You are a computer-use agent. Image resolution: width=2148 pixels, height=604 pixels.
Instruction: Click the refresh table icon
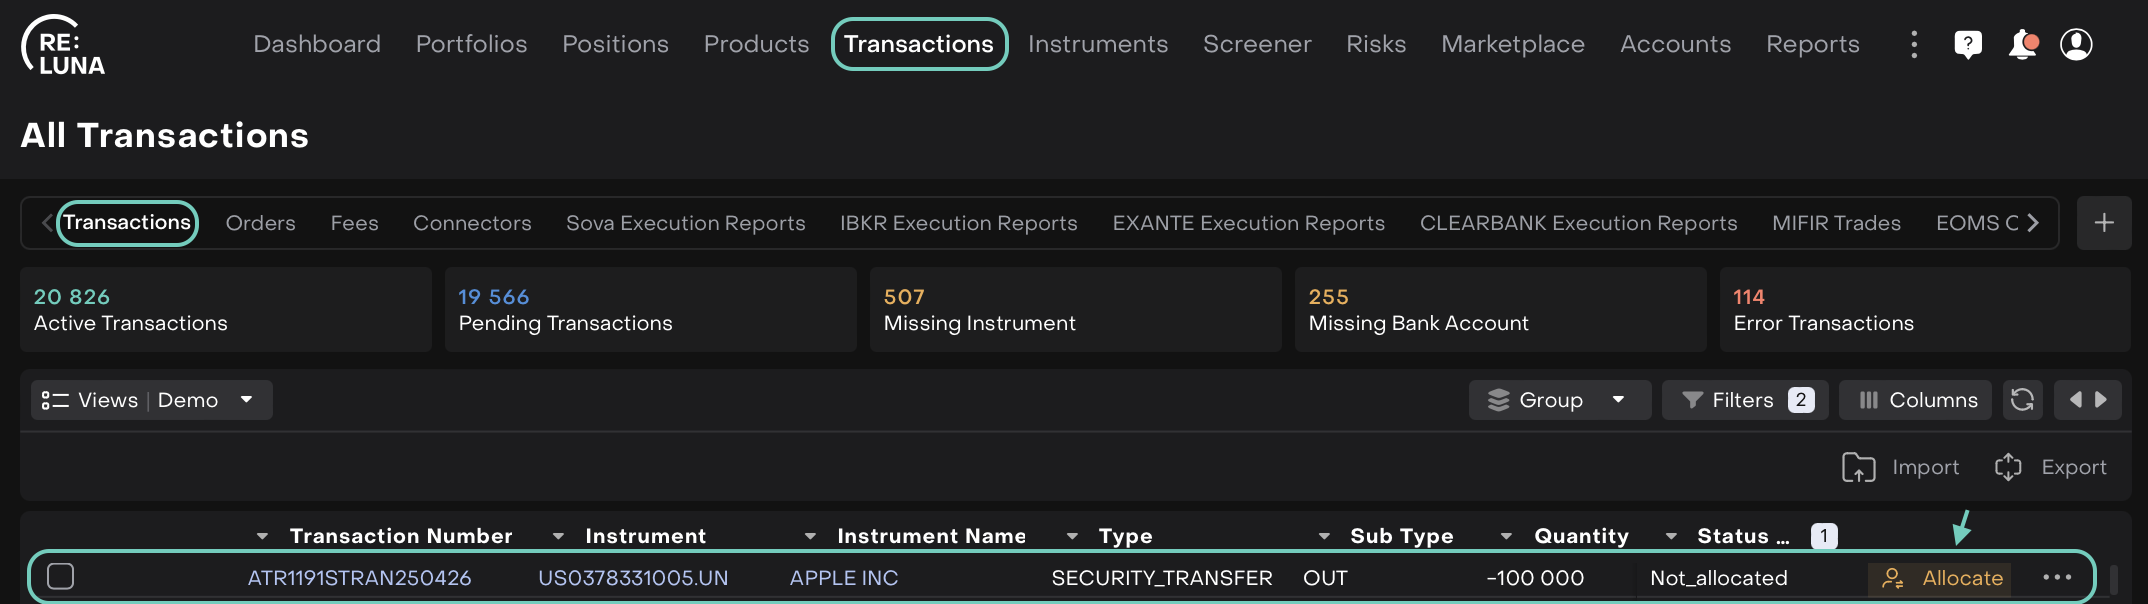pyautogui.click(x=2022, y=400)
